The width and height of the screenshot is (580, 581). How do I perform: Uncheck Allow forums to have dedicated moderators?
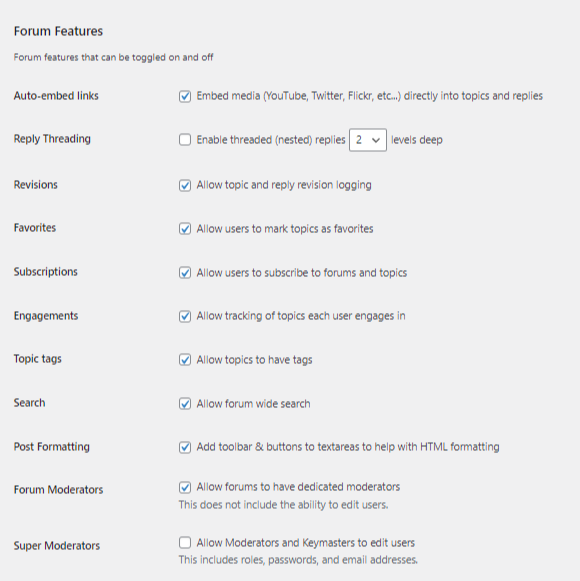click(x=185, y=487)
